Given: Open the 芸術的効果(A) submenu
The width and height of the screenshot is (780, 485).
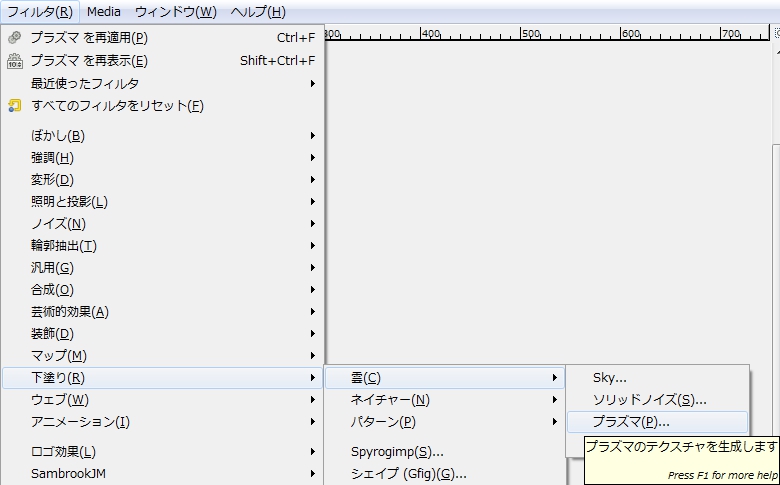Looking at the screenshot, I should [163, 311].
